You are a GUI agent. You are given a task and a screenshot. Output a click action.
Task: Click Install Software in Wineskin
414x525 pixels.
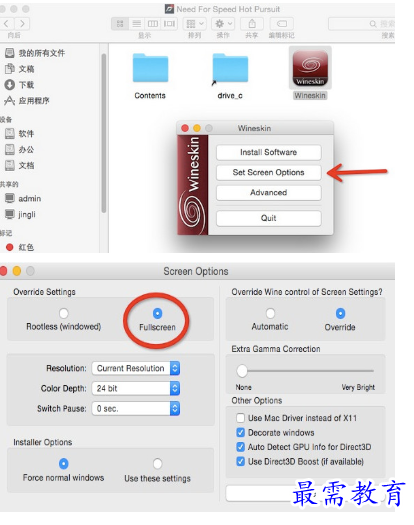(269, 152)
